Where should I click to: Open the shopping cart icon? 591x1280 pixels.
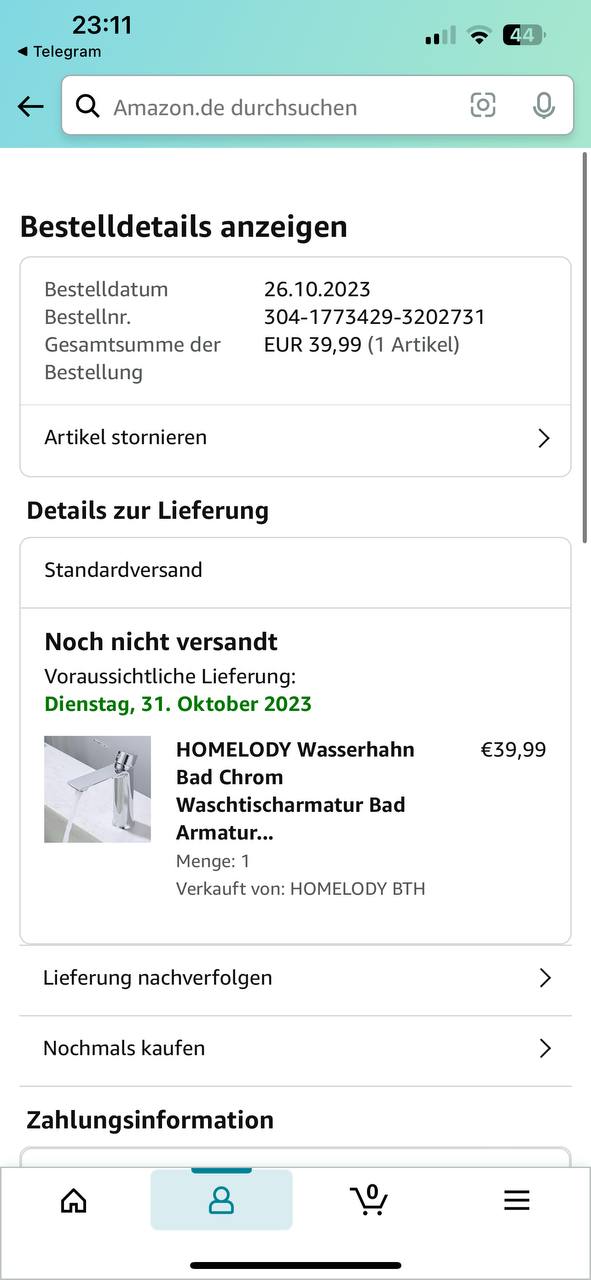pyautogui.click(x=369, y=1199)
